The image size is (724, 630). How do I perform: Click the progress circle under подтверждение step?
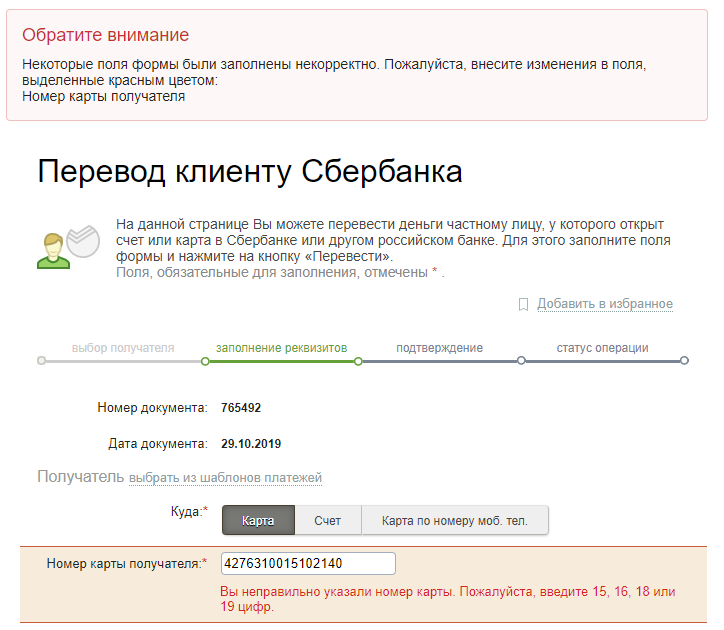pyautogui.click(x=521, y=360)
